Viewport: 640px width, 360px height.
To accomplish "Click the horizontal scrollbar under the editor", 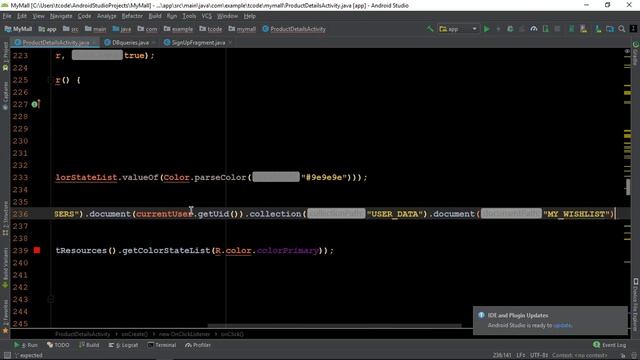I will click(x=335, y=326).
